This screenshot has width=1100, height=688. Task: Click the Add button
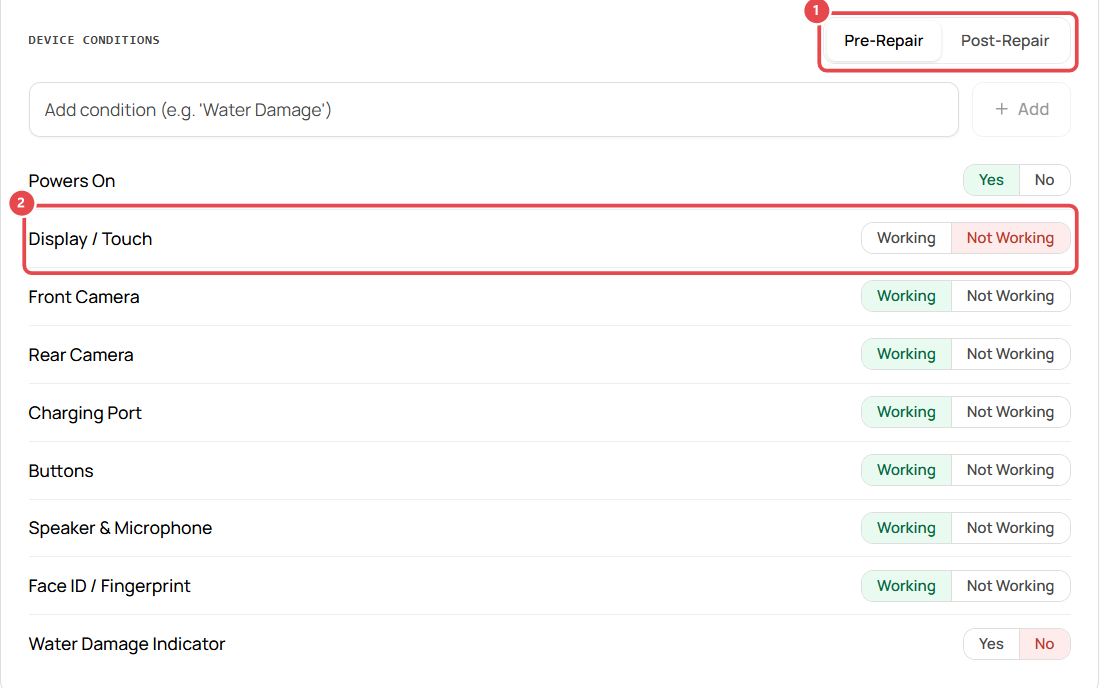1021,109
